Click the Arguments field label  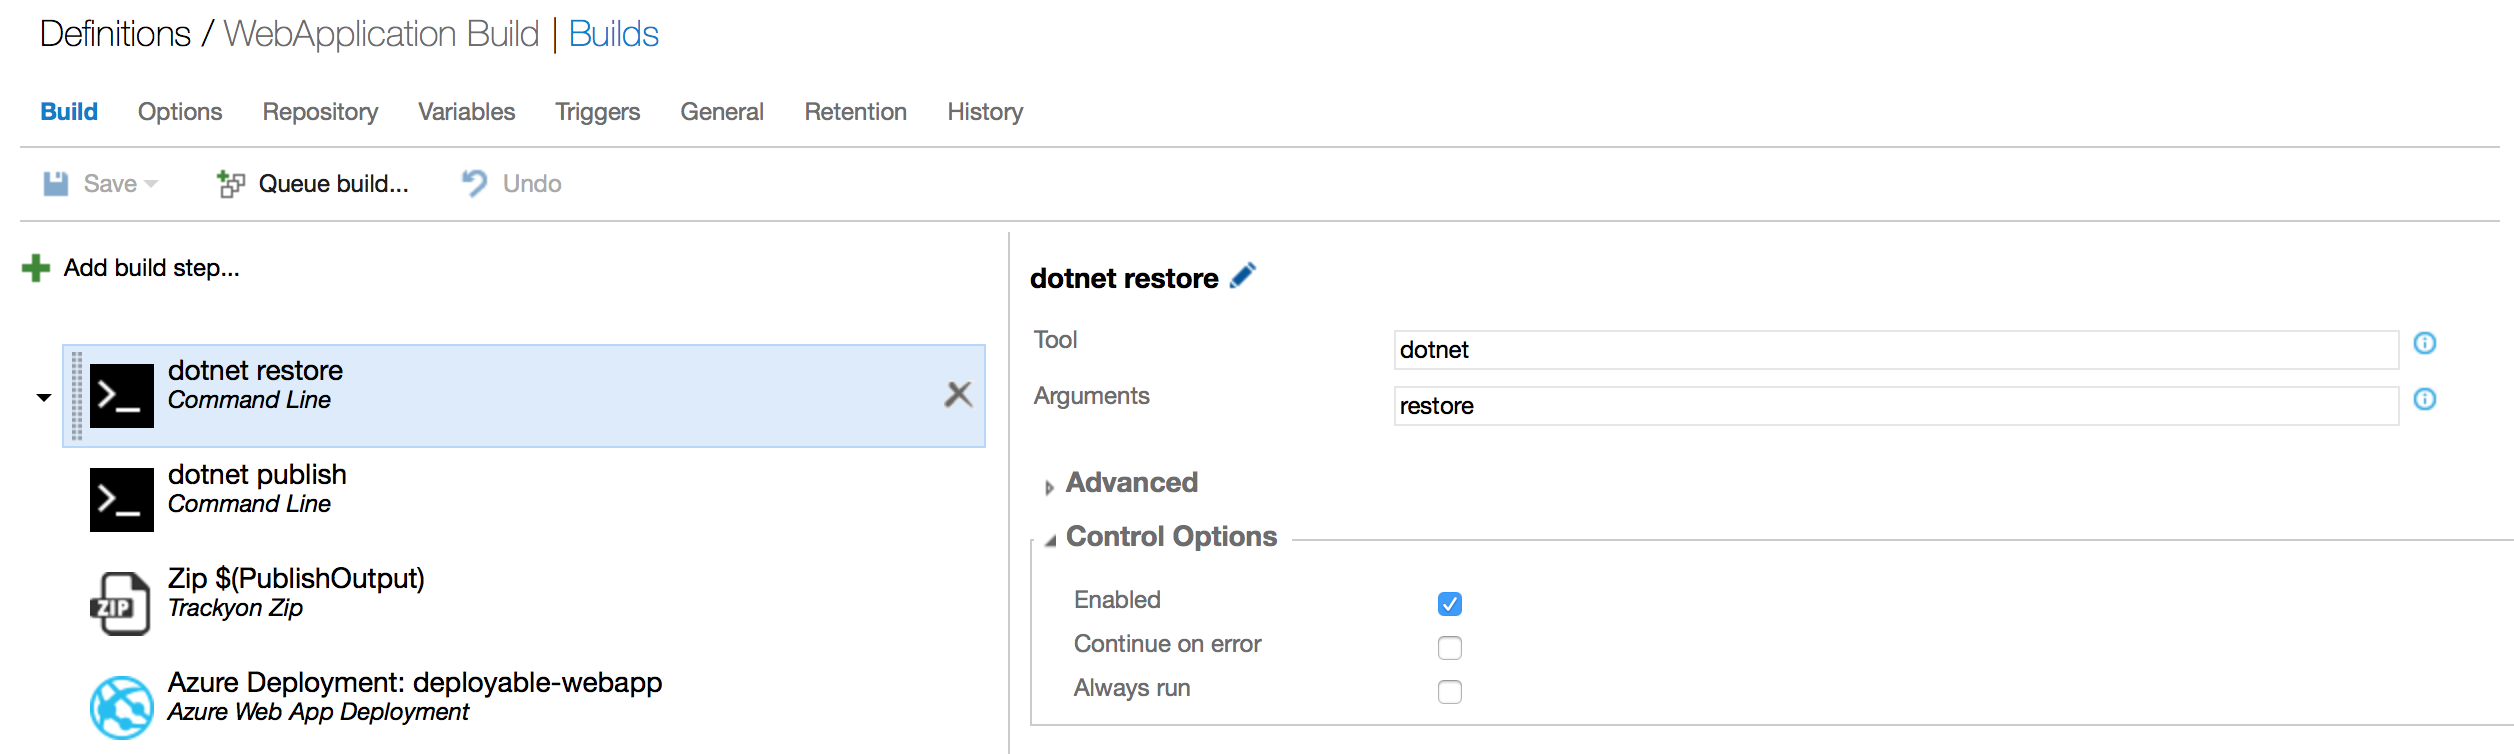[x=1091, y=396]
